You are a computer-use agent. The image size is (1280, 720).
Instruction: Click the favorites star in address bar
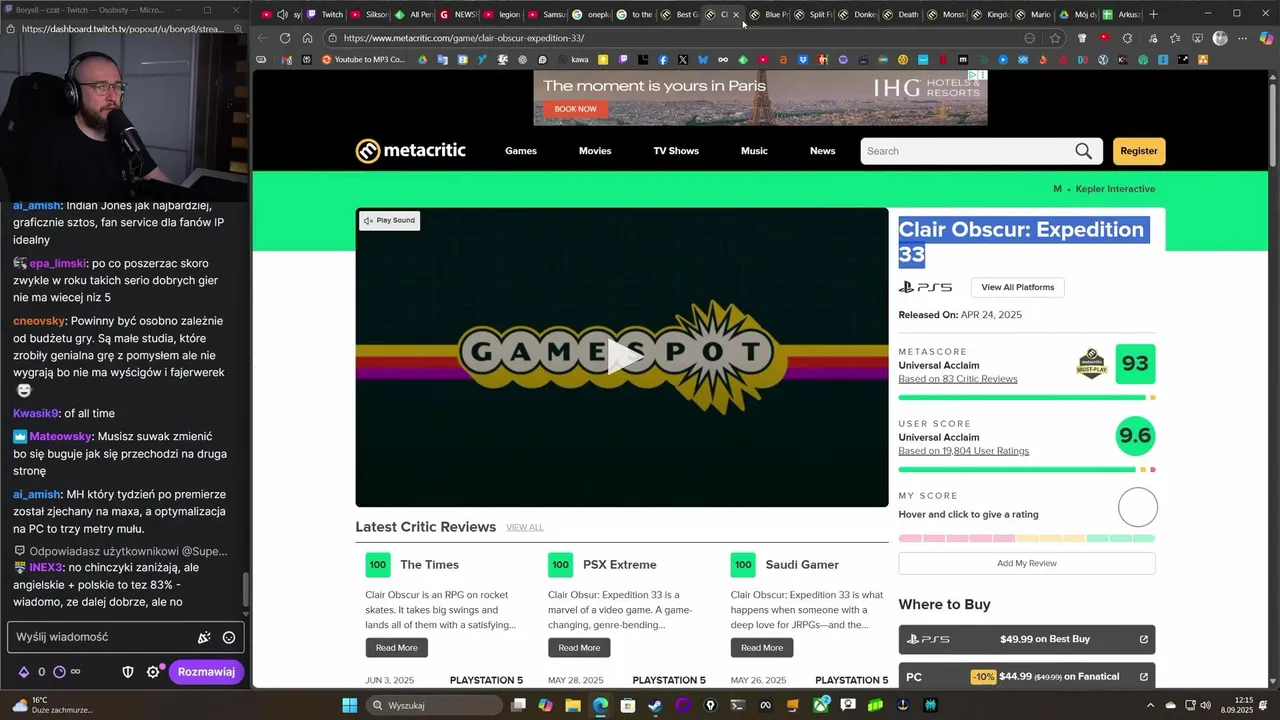coord(1055,38)
